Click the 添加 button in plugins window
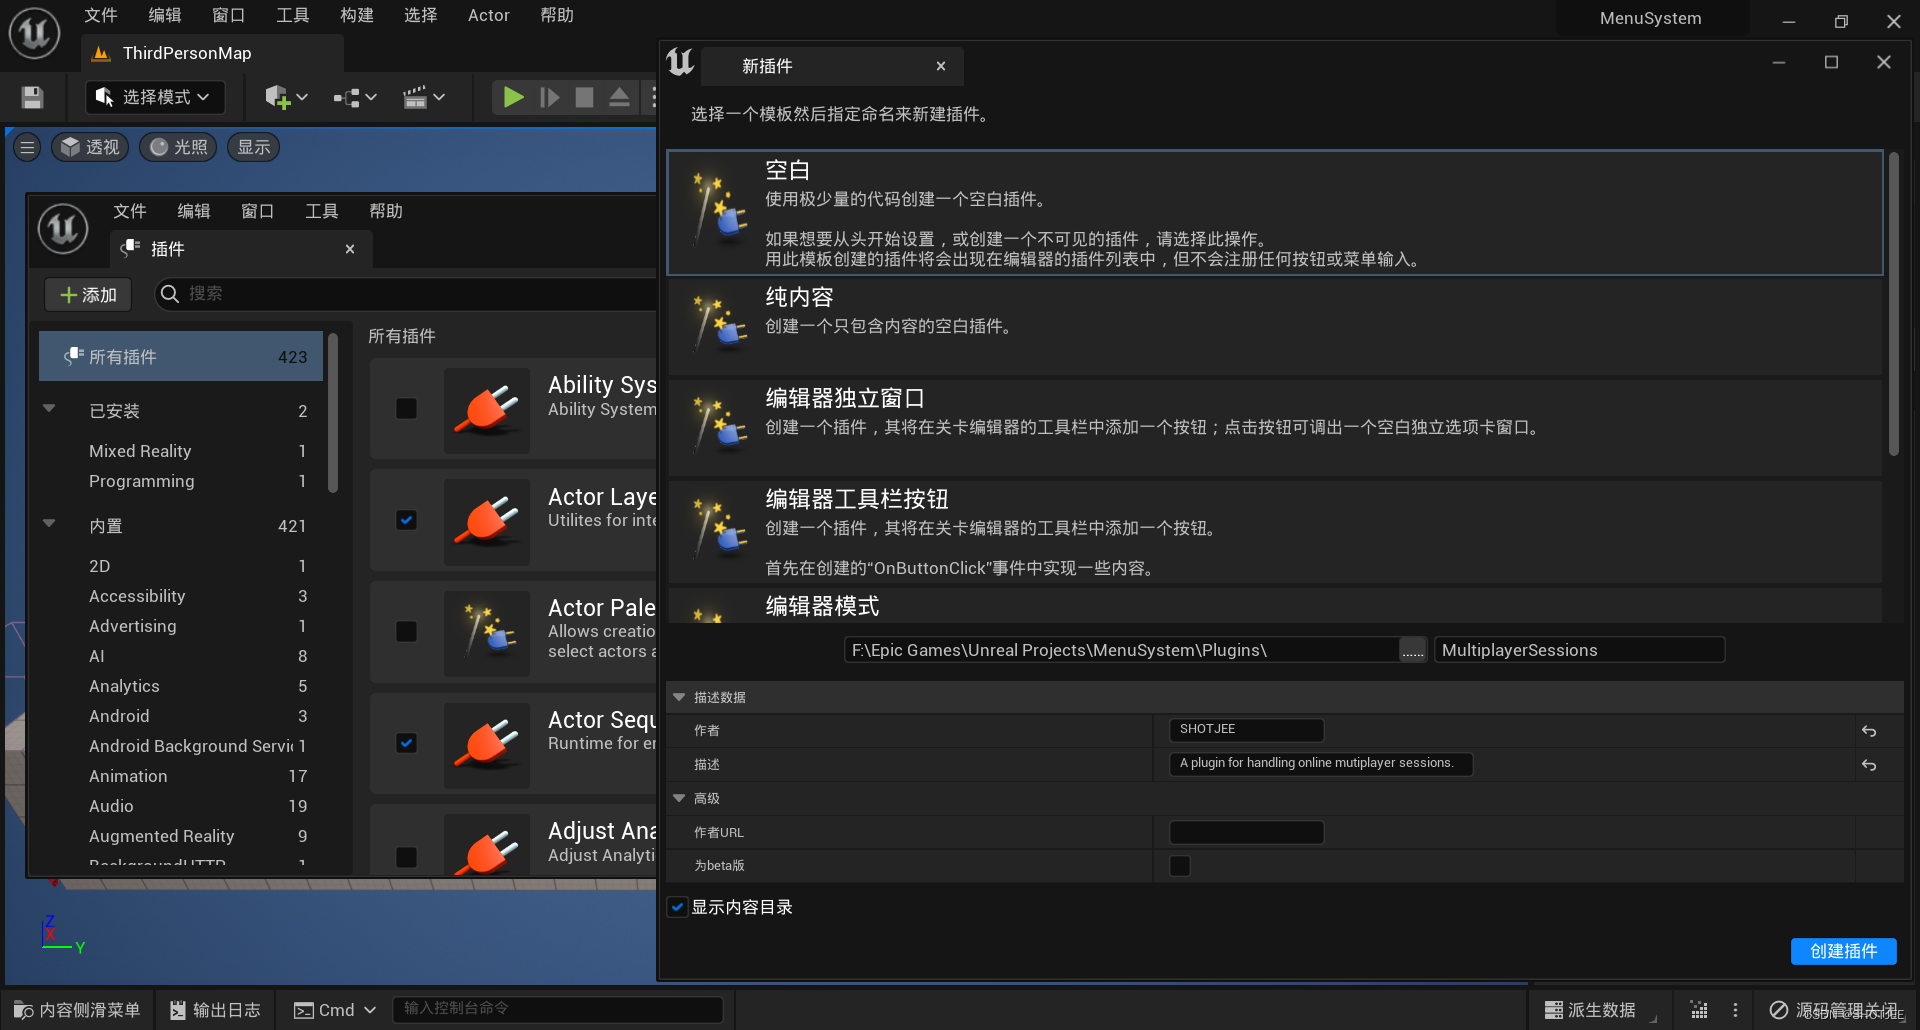This screenshot has width=1920, height=1030. click(87, 294)
